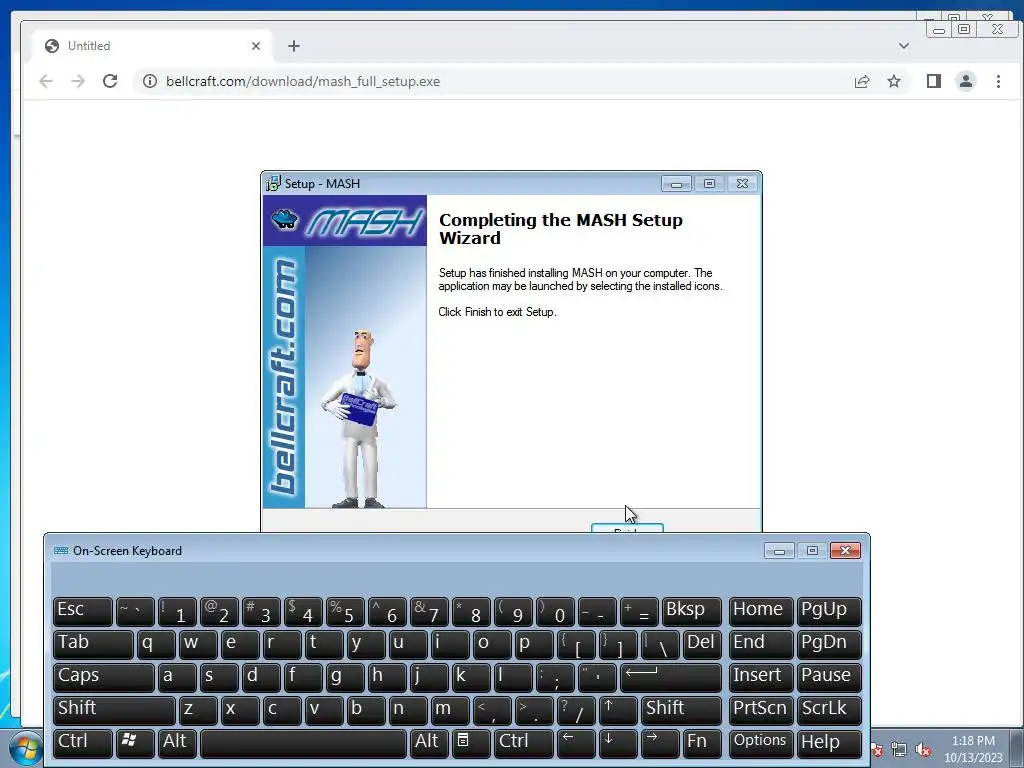Close the Setup - MASH window
This screenshot has width=1024, height=768.
click(x=743, y=184)
